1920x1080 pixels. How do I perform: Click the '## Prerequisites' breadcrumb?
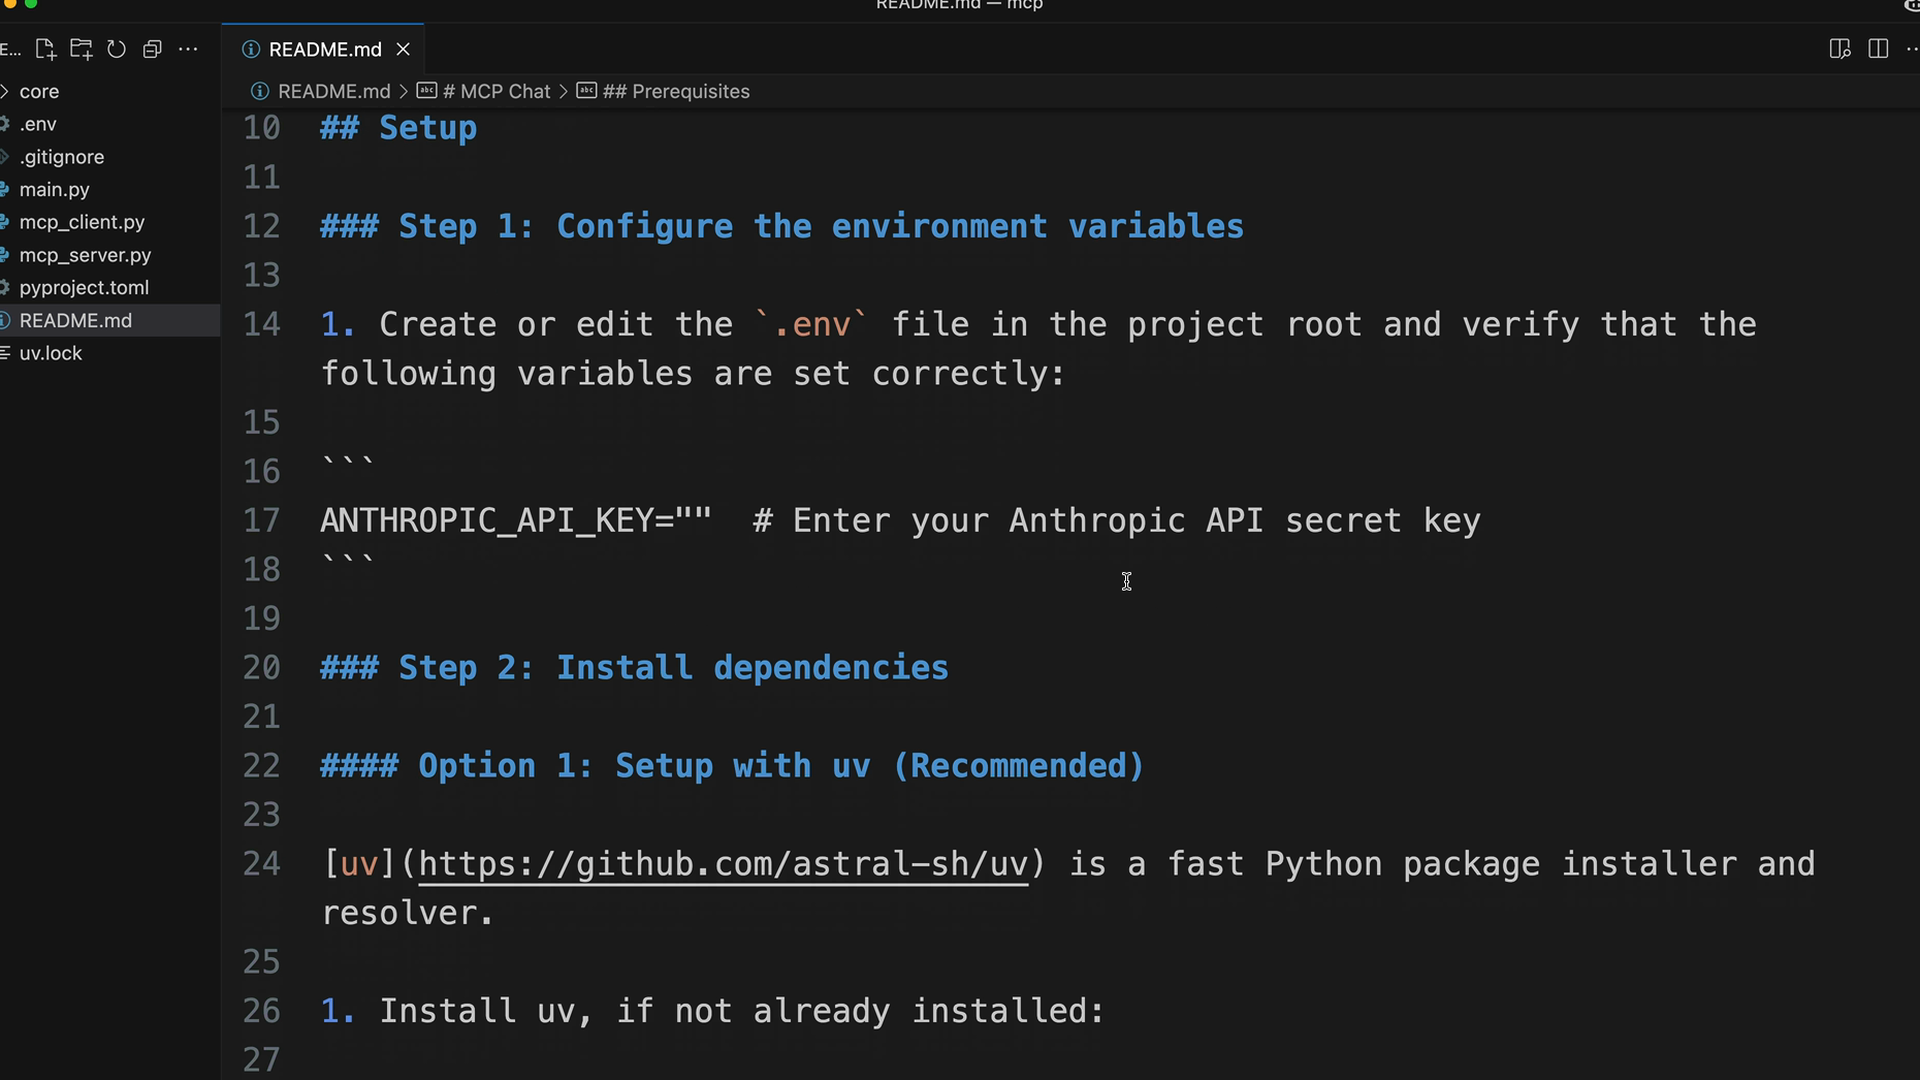pyautogui.click(x=676, y=91)
